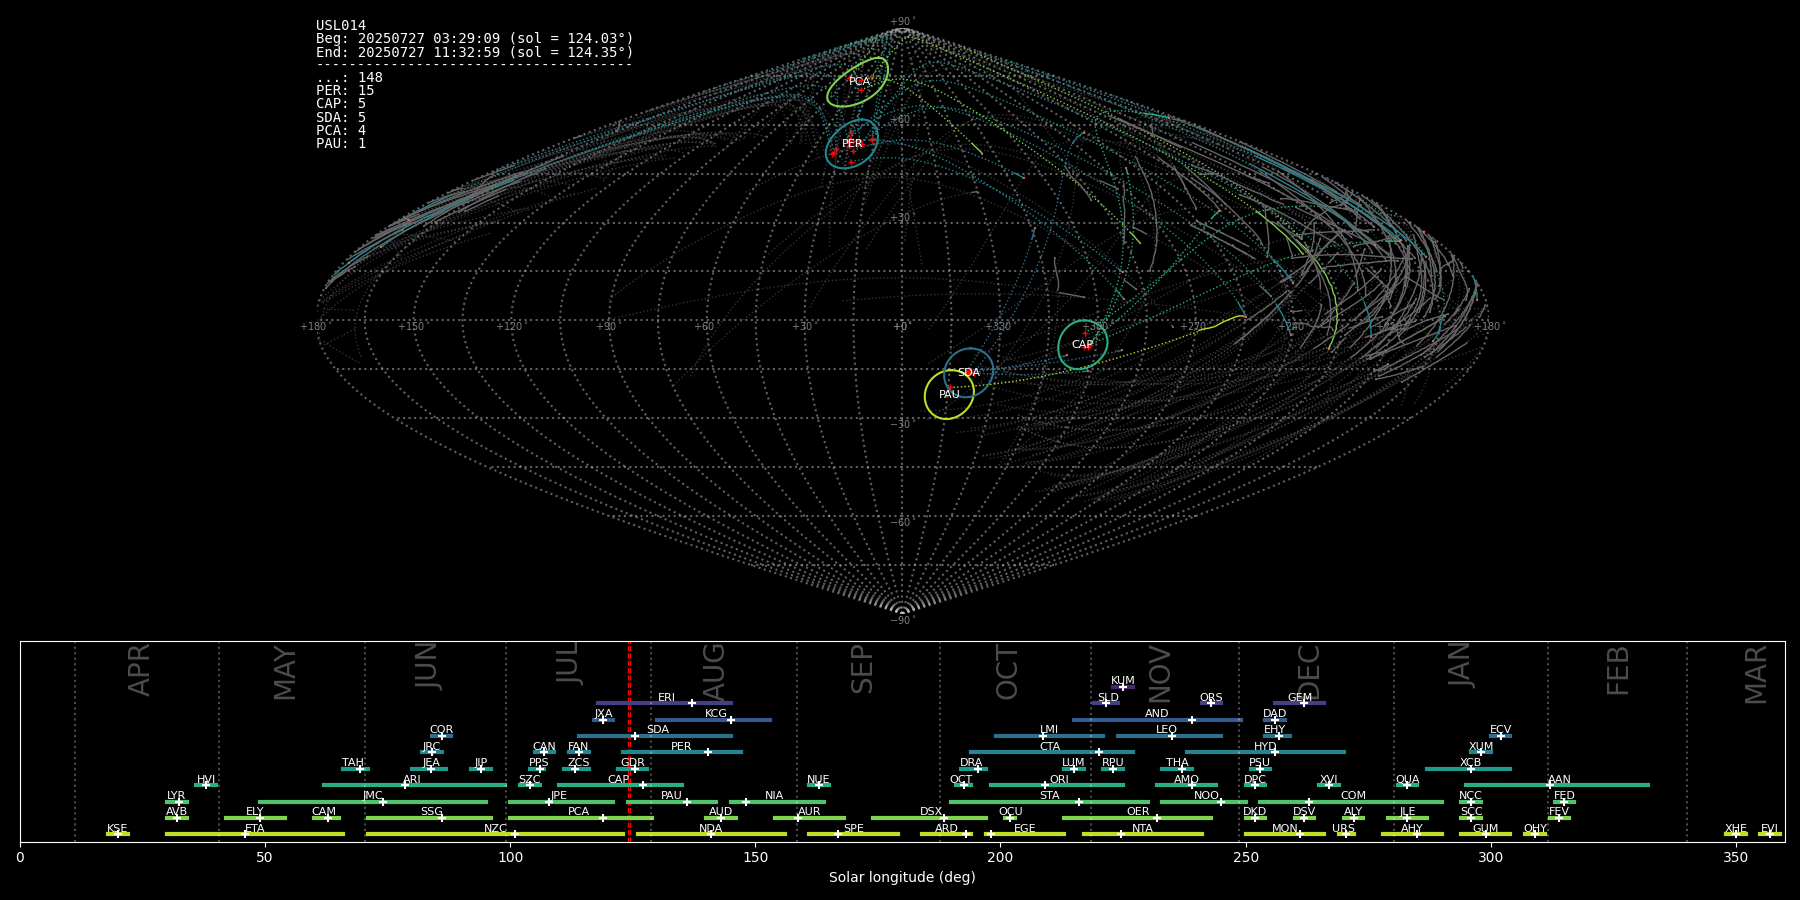Click the DRA shower bar in timeline
The image size is (1800, 900).
[973, 769]
